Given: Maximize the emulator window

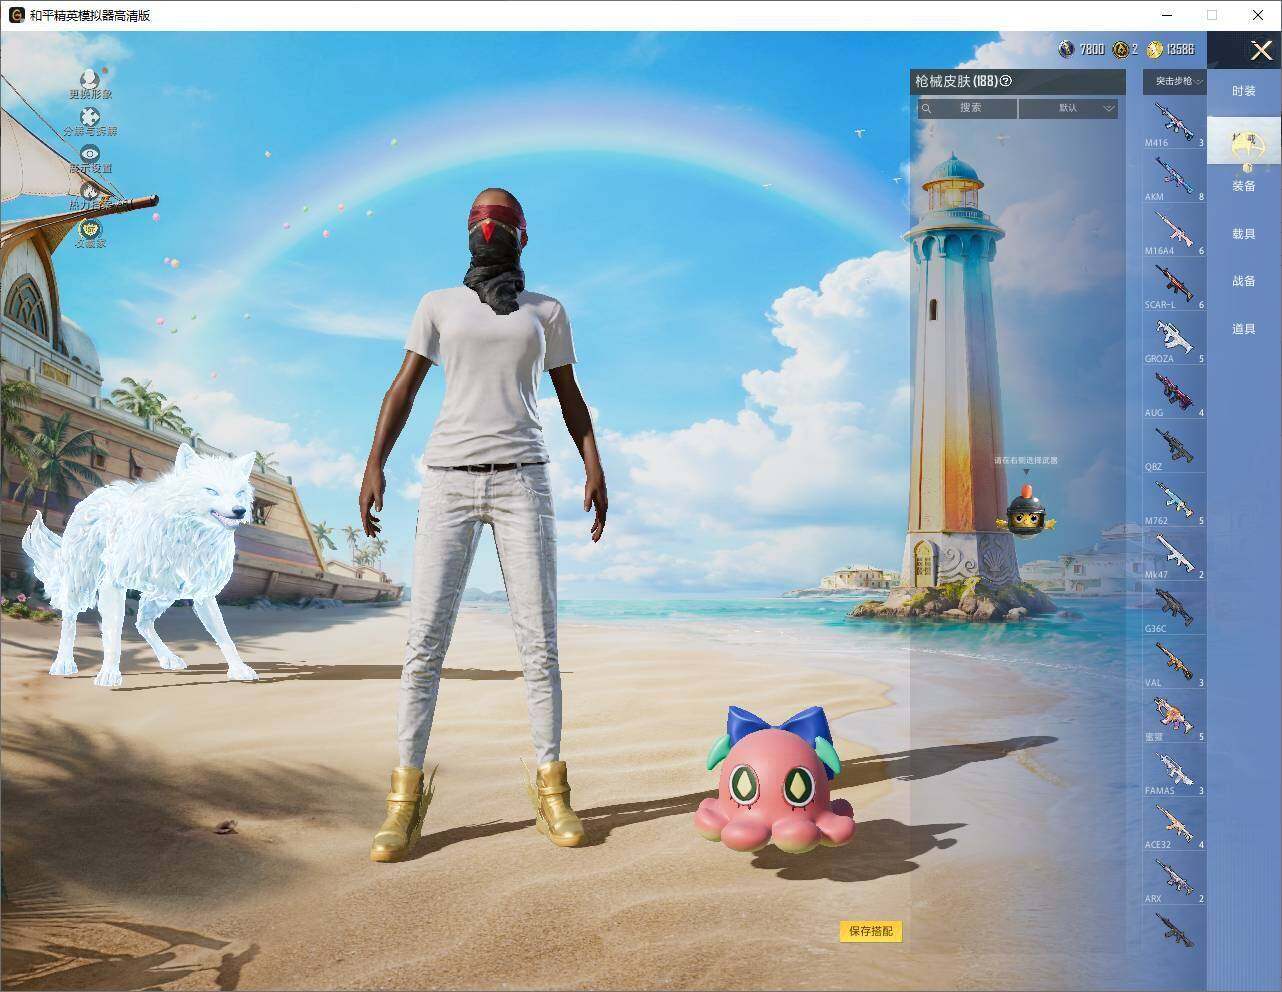Looking at the screenshot, I should pos(1212,15).
